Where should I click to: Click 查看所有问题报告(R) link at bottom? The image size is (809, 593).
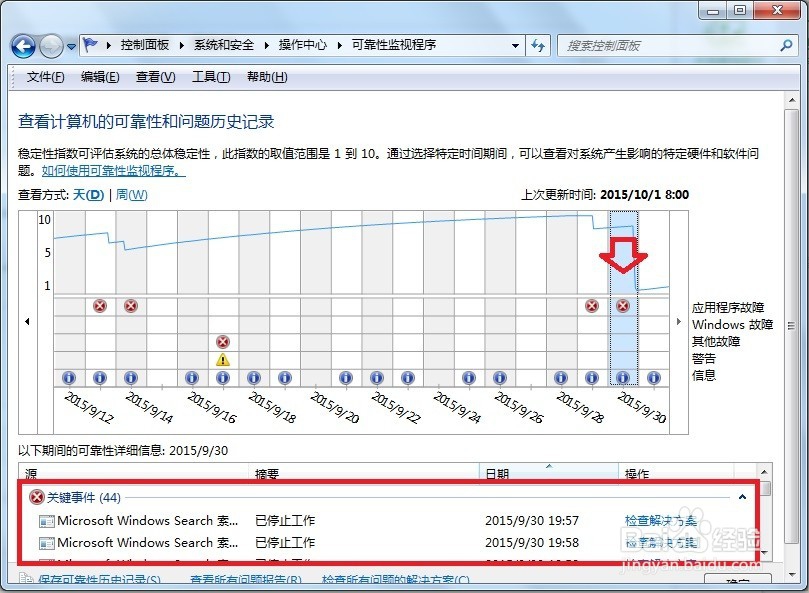pos(246,580)
